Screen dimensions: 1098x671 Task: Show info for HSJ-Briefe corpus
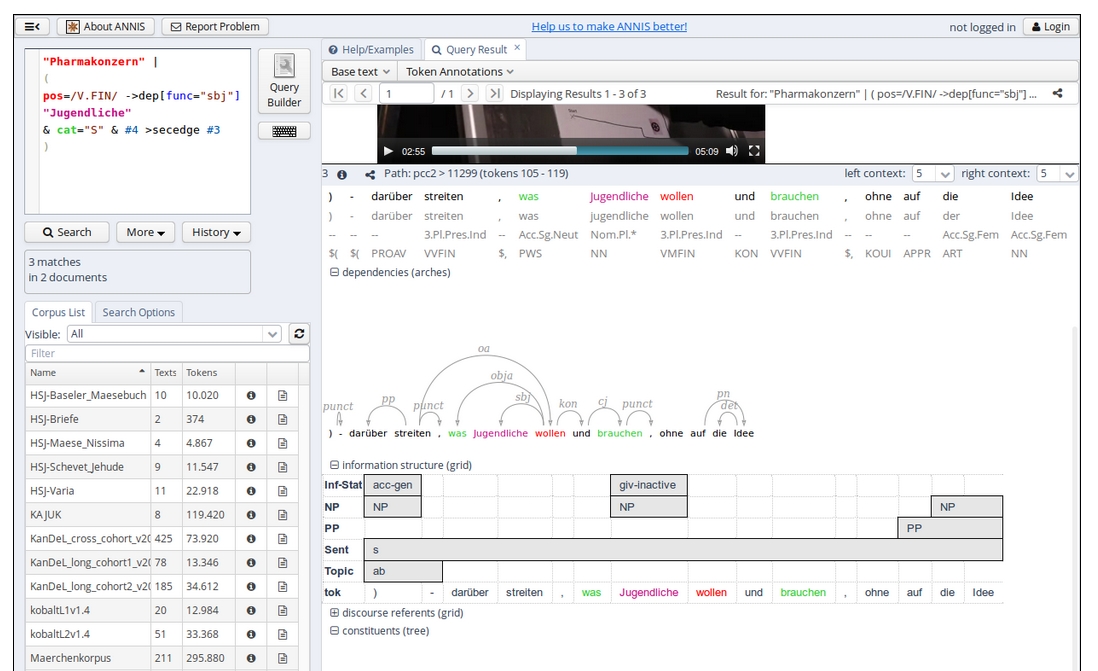[251, 419]
